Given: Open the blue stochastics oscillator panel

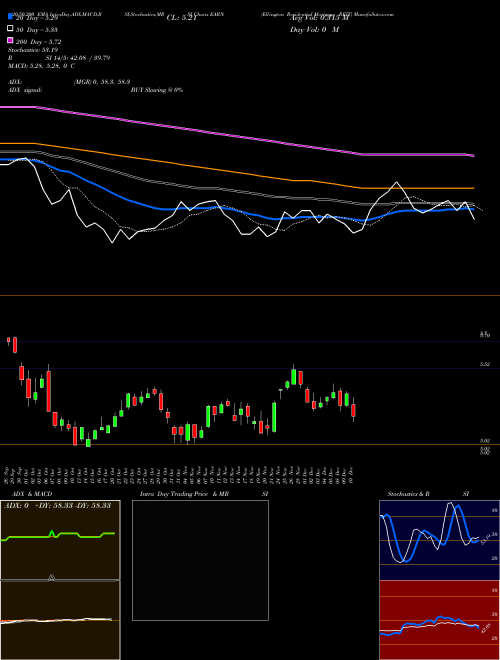Looking at the screenshot, I should (x=439, y=540).
